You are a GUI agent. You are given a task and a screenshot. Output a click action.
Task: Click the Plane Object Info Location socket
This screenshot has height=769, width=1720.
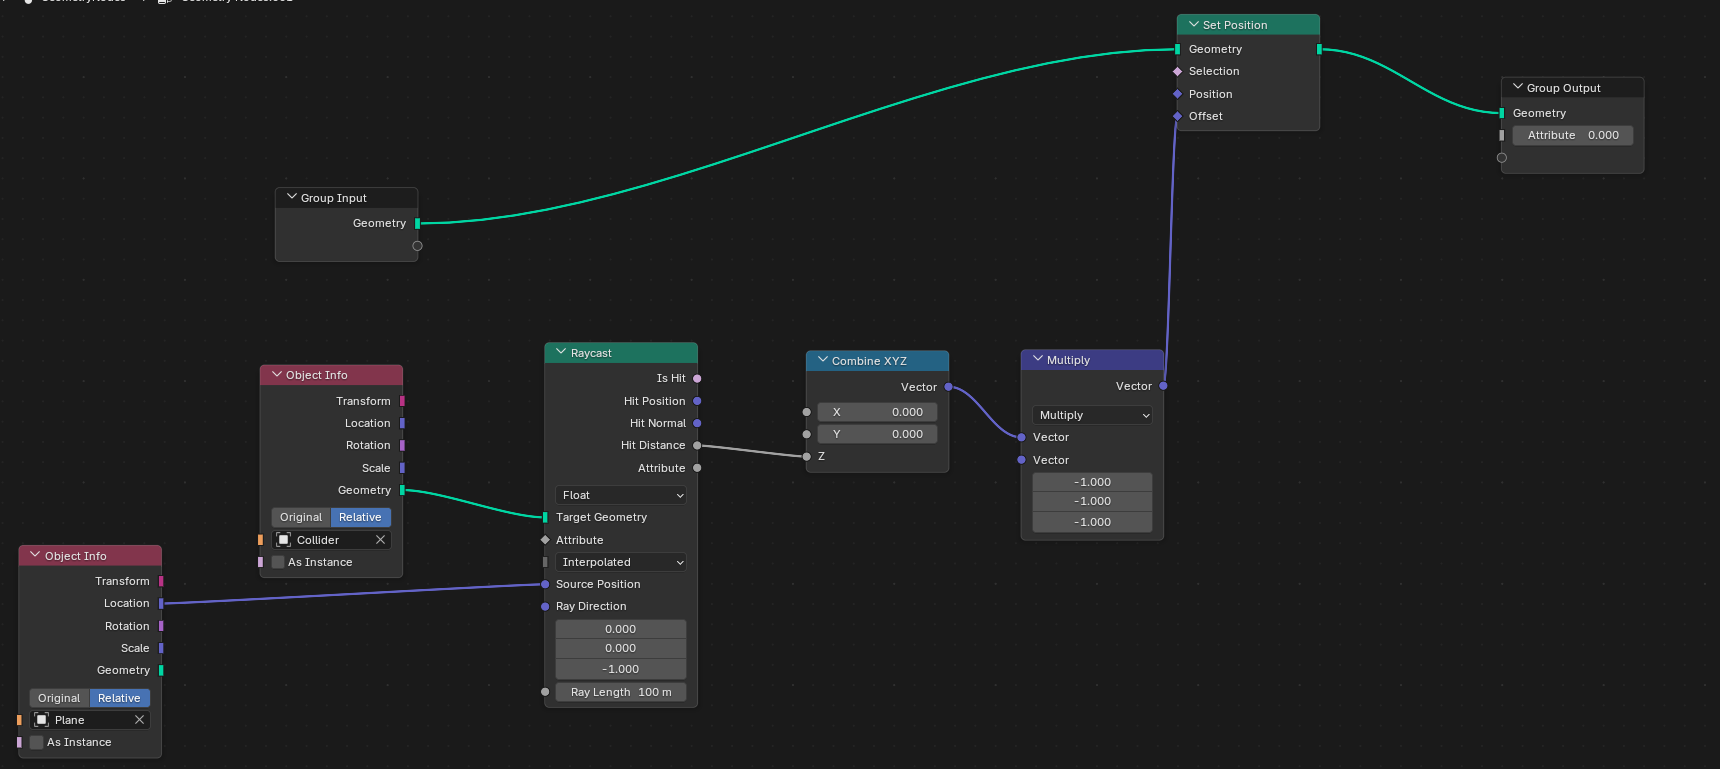[x=161, y=603]
